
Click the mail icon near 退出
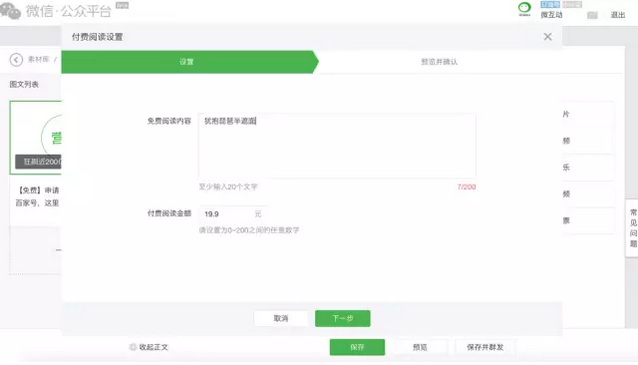pyautogui.click(x=592, y=15)
